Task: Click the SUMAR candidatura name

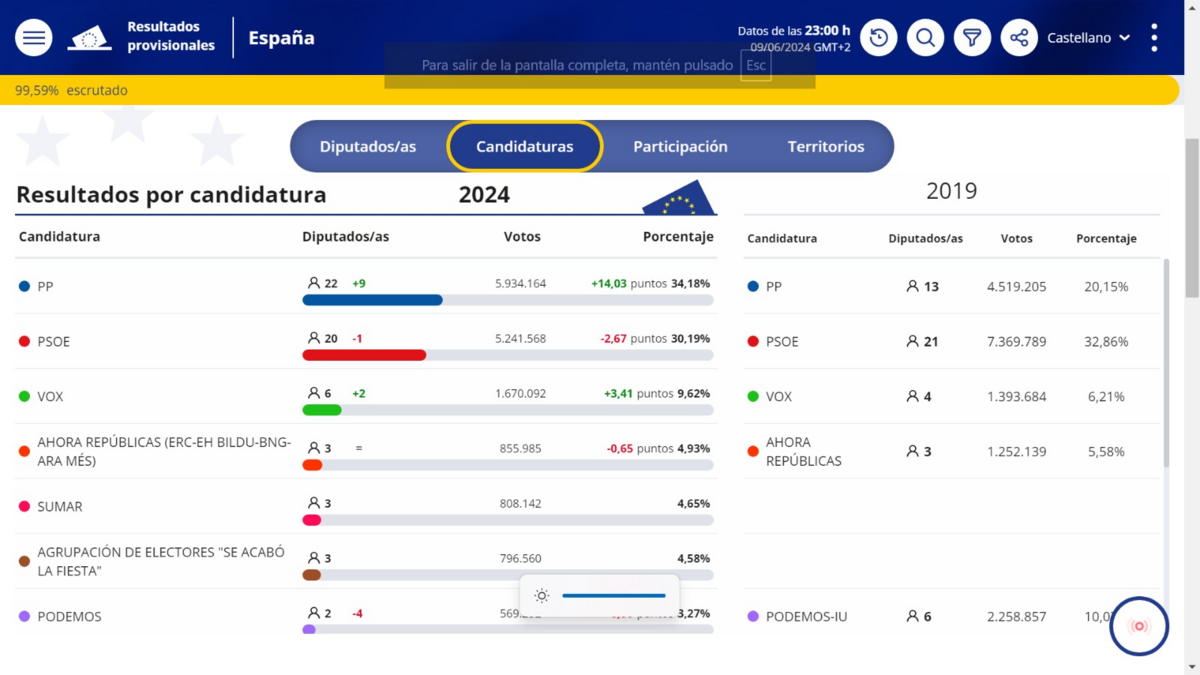Action: pos(60,506)
